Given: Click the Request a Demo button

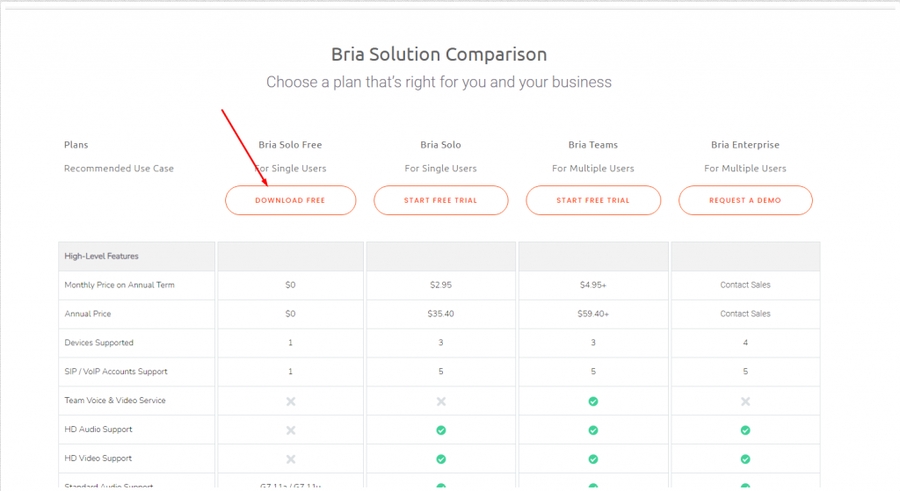Looking at the screenshot, I should point(745,200).
